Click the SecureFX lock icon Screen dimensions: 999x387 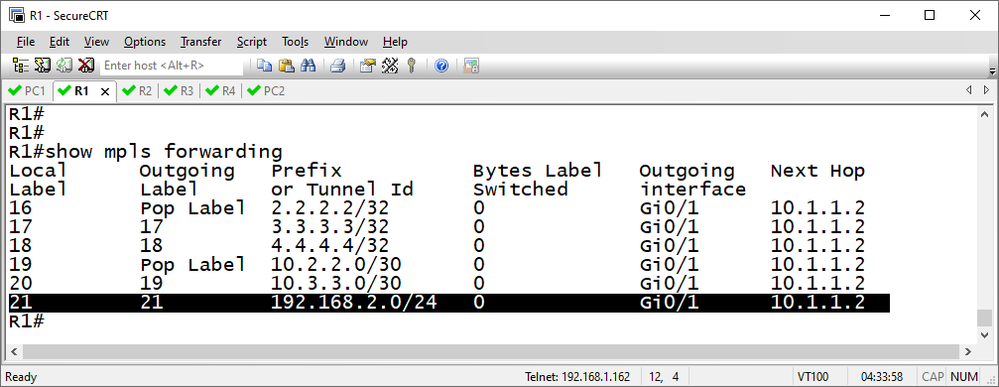[471, 65]
